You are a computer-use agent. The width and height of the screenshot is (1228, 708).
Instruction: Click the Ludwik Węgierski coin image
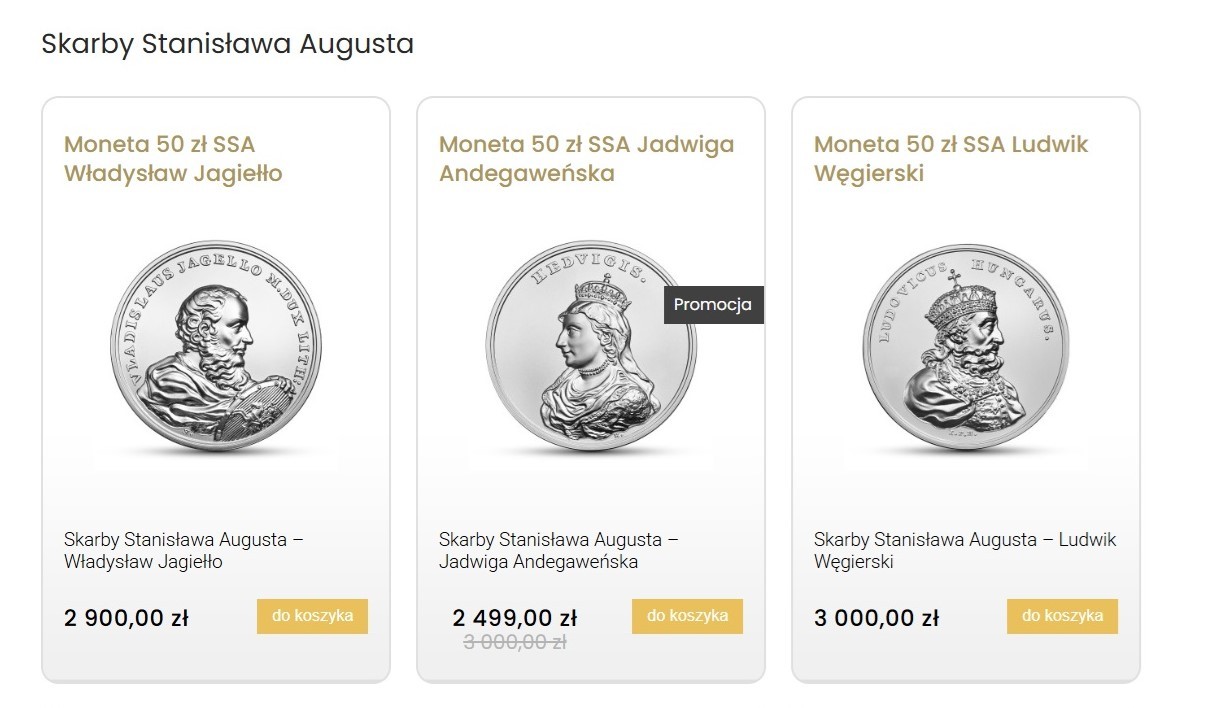click(x=965, y=347)
